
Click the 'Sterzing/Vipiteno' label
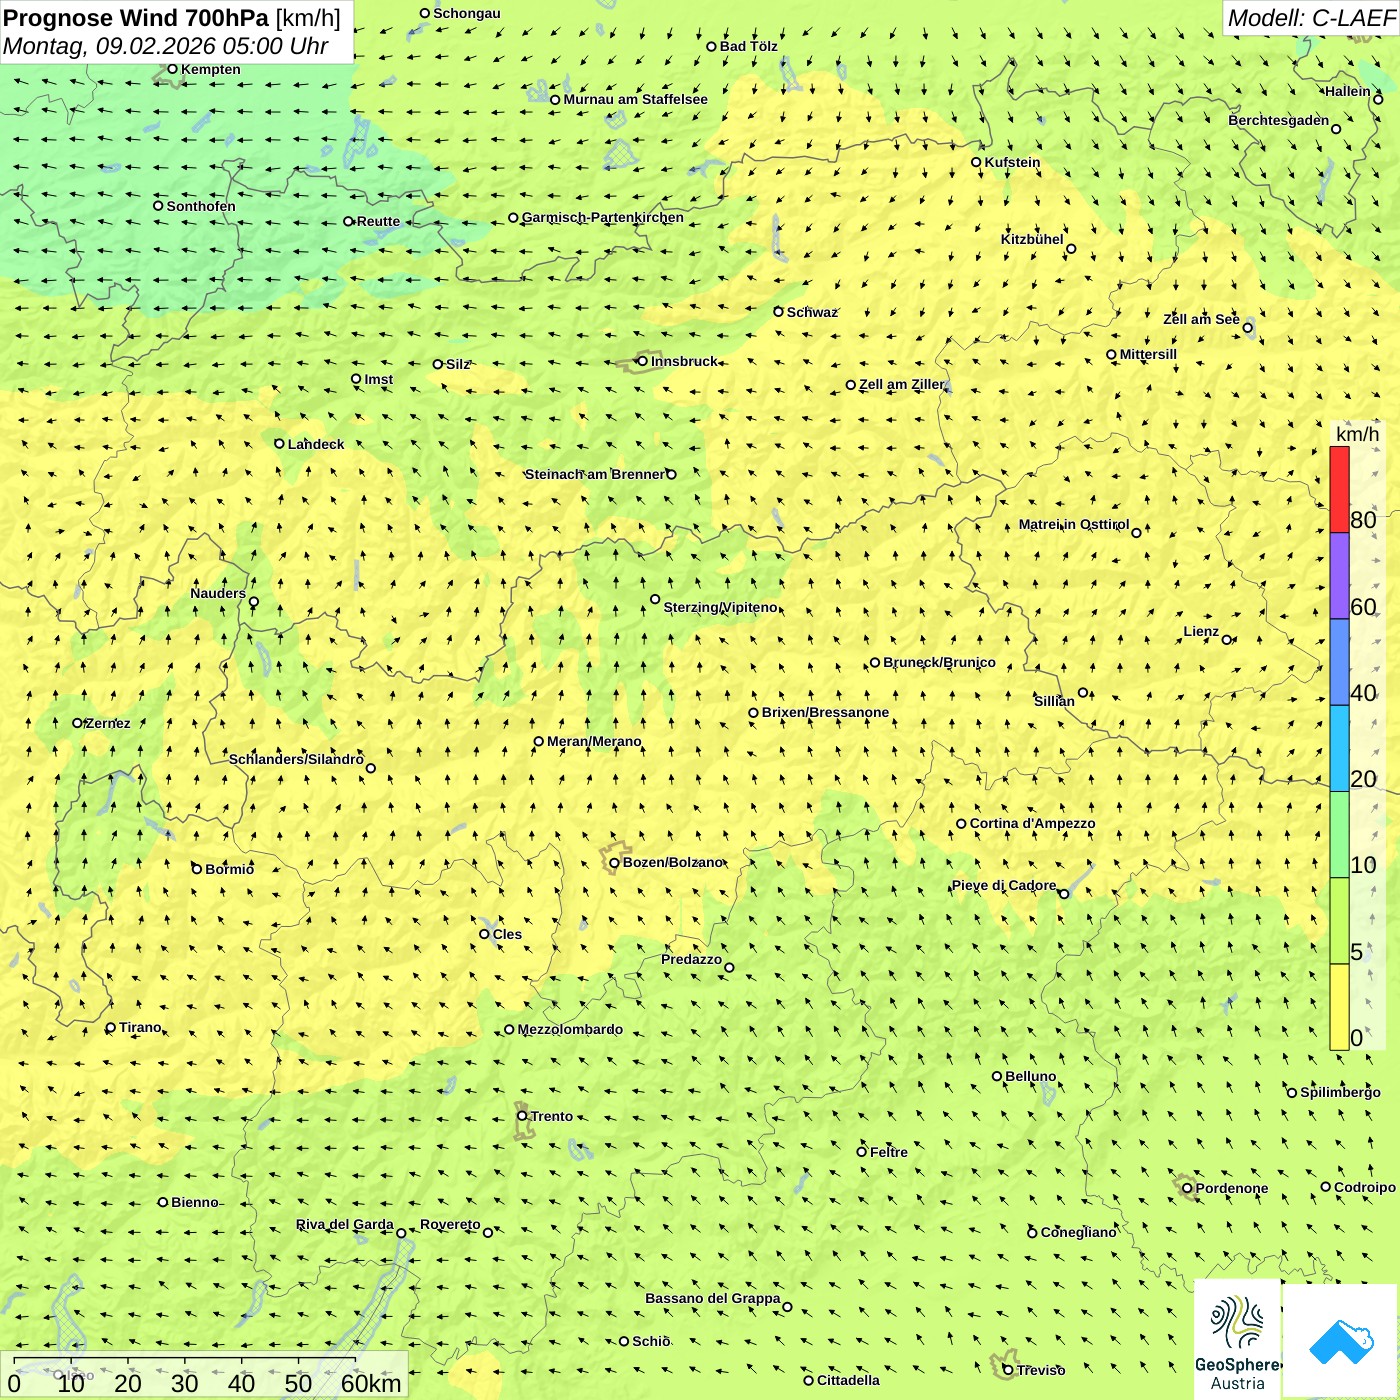[x=721, y=607]
